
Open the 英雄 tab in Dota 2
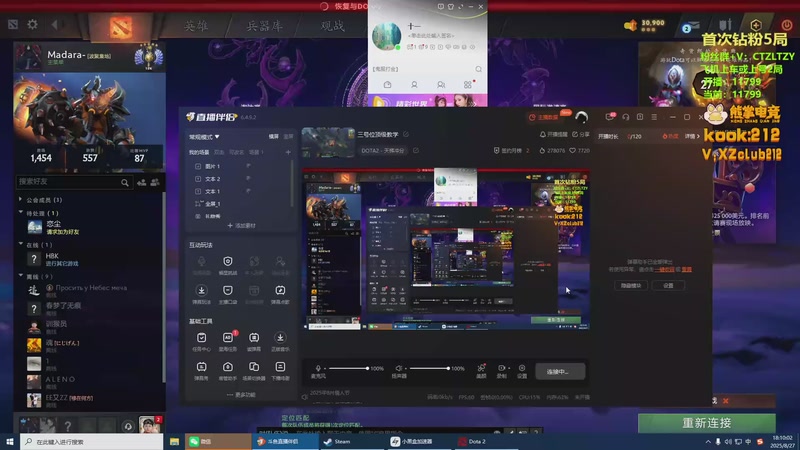click(x=196, y=26)
